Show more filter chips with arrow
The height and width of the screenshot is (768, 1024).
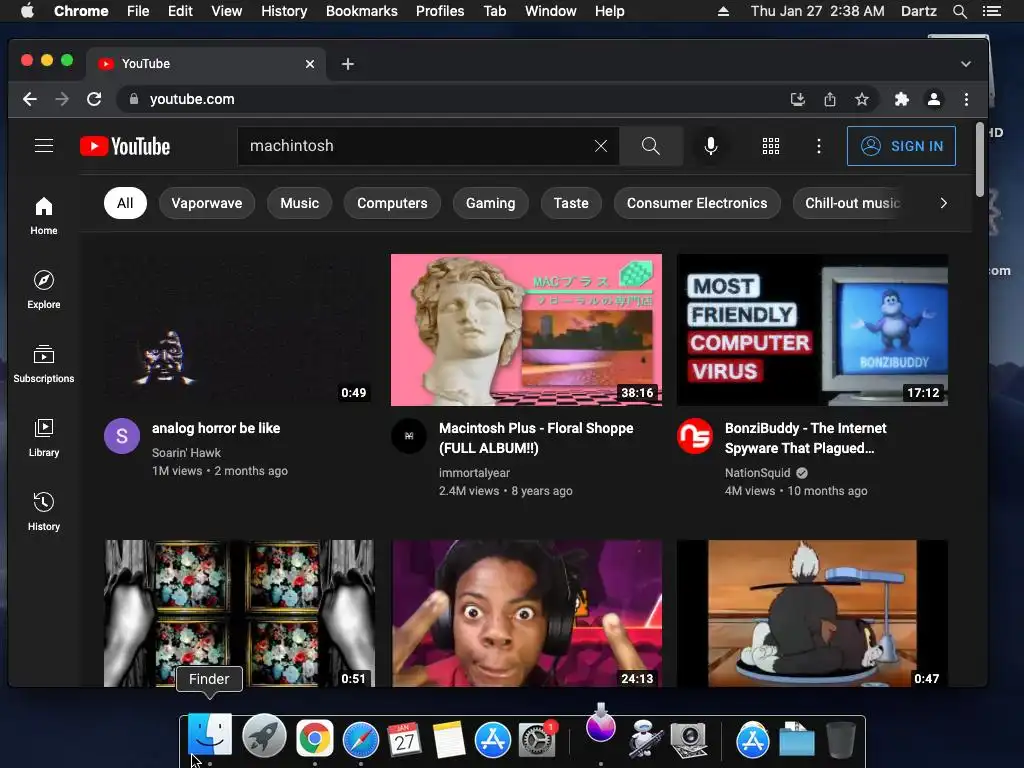tap(943, 203)
